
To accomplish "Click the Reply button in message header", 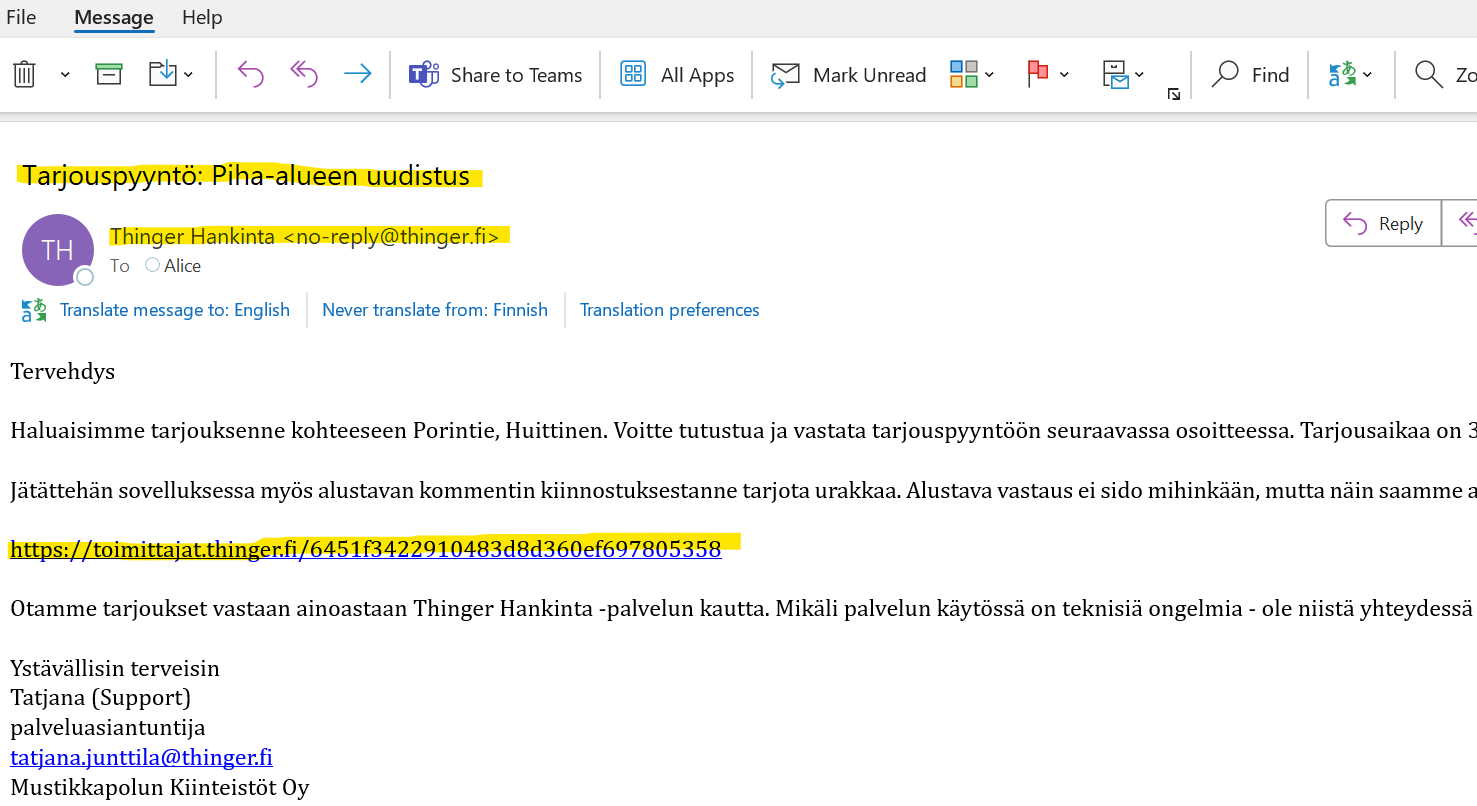I will click(x=1383, y=223).
